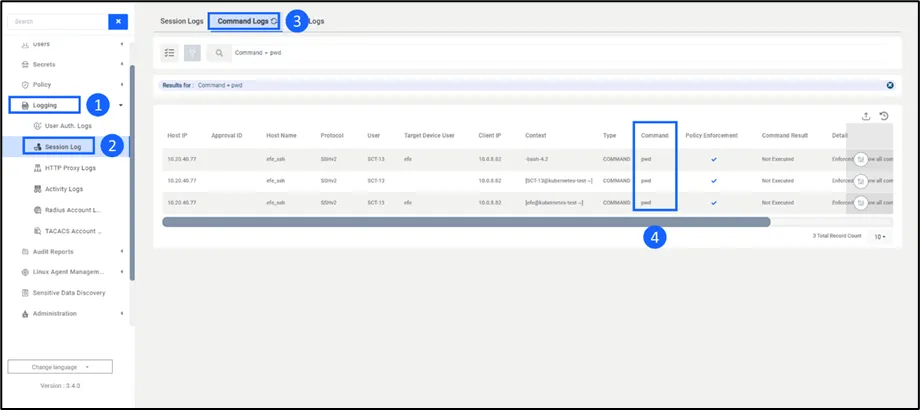
Task: Click the Host Name column header
Action: 281,135
